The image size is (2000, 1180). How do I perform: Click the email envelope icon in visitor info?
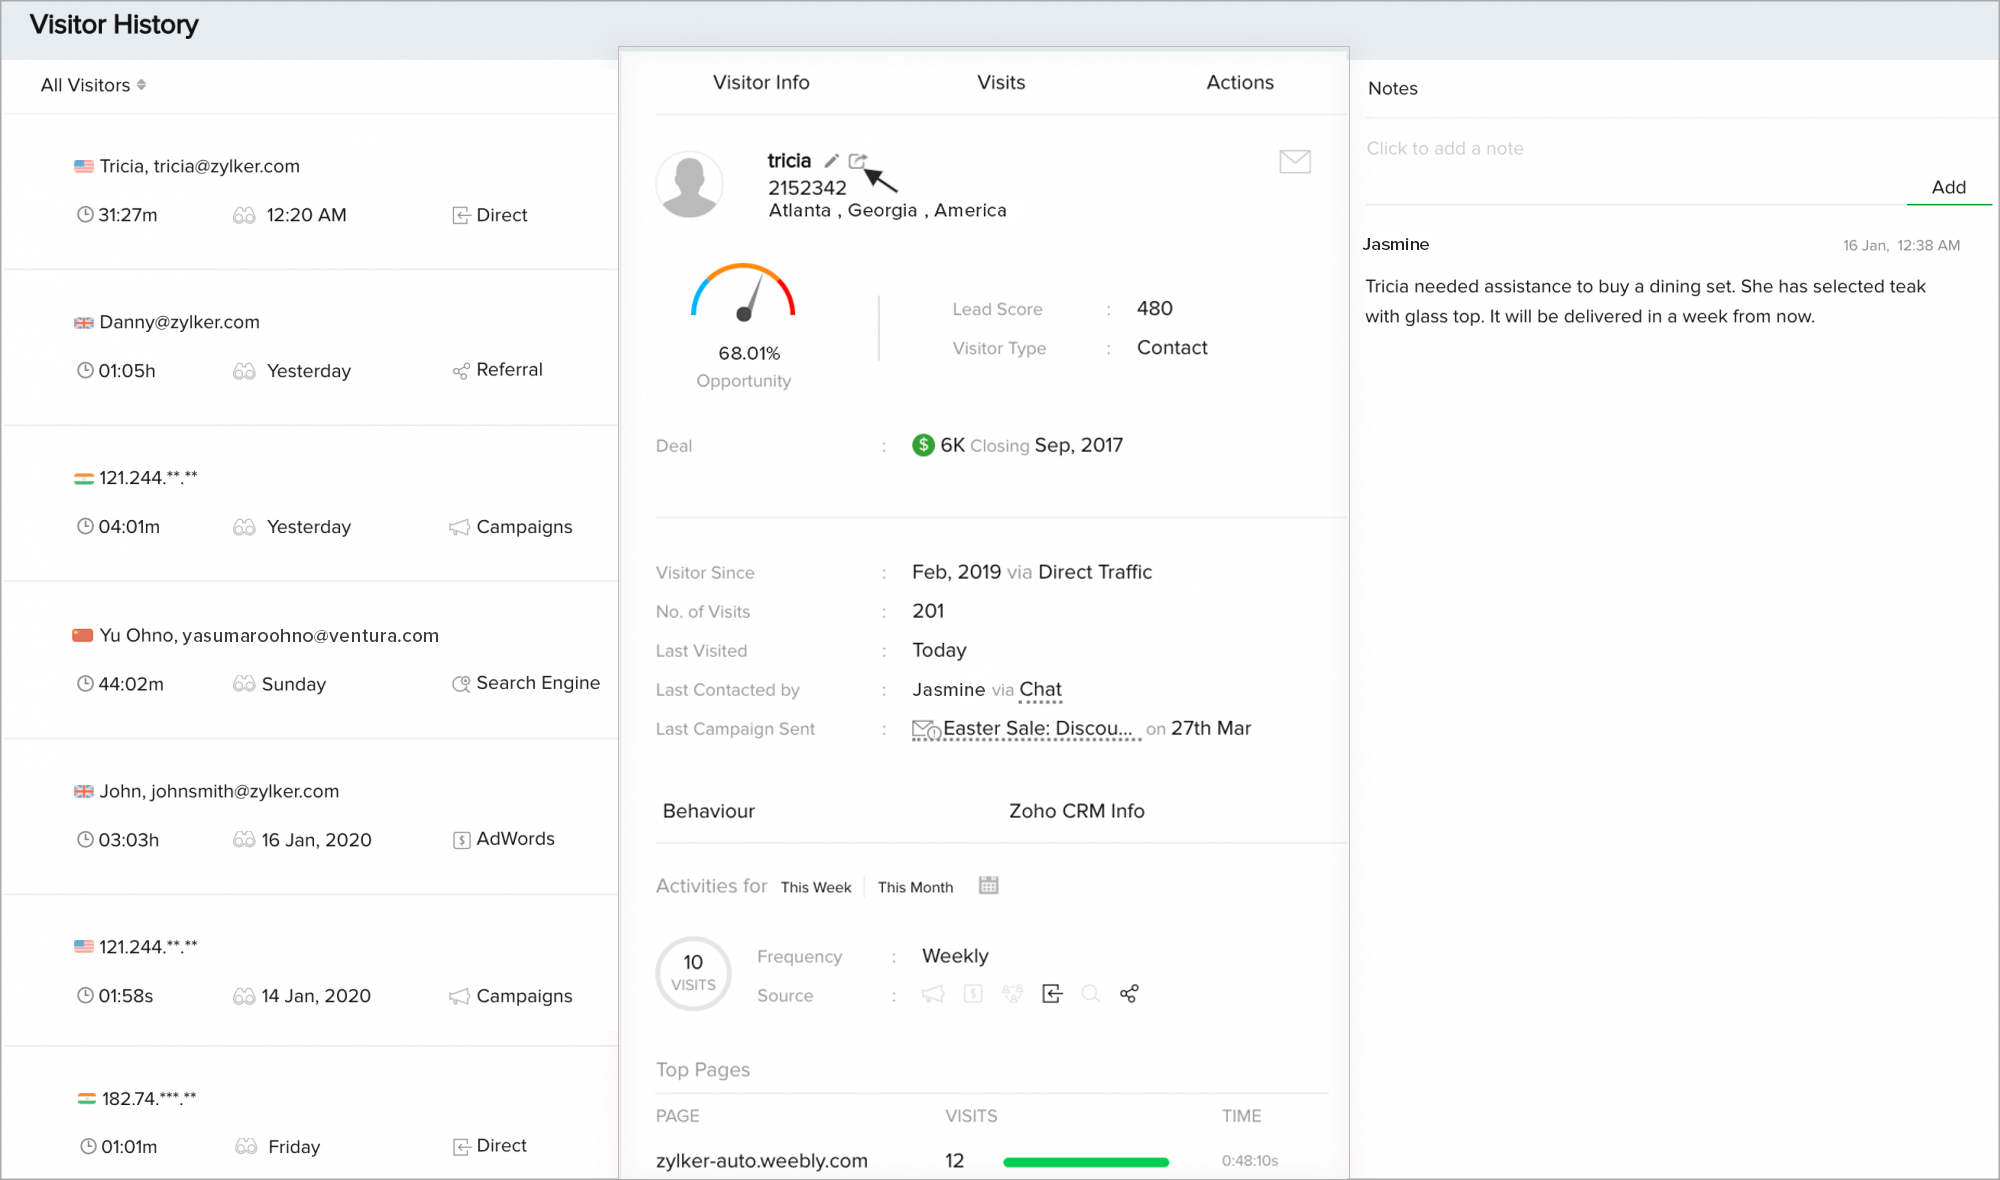point(1295,161)
